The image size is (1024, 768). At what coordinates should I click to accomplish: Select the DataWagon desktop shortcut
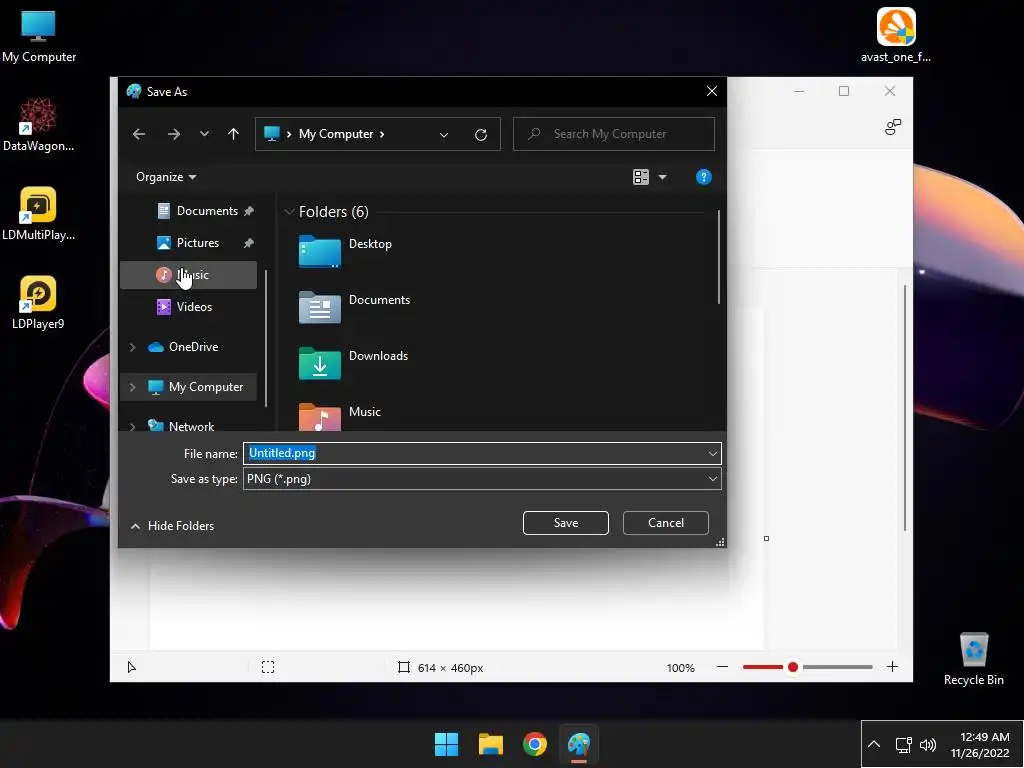[38, 124]
